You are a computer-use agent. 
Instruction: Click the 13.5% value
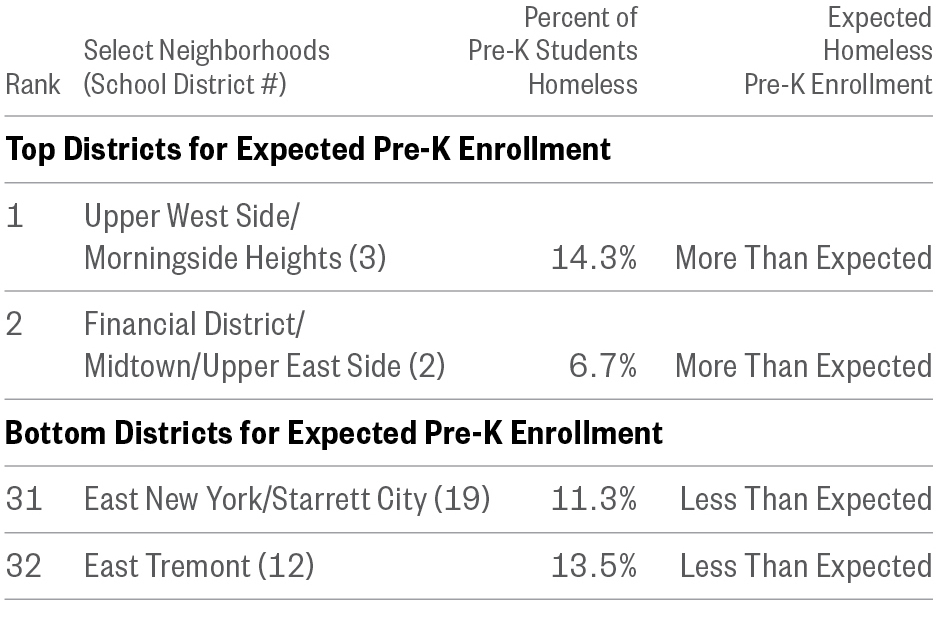pyautogui.click(x=594, y=567)
